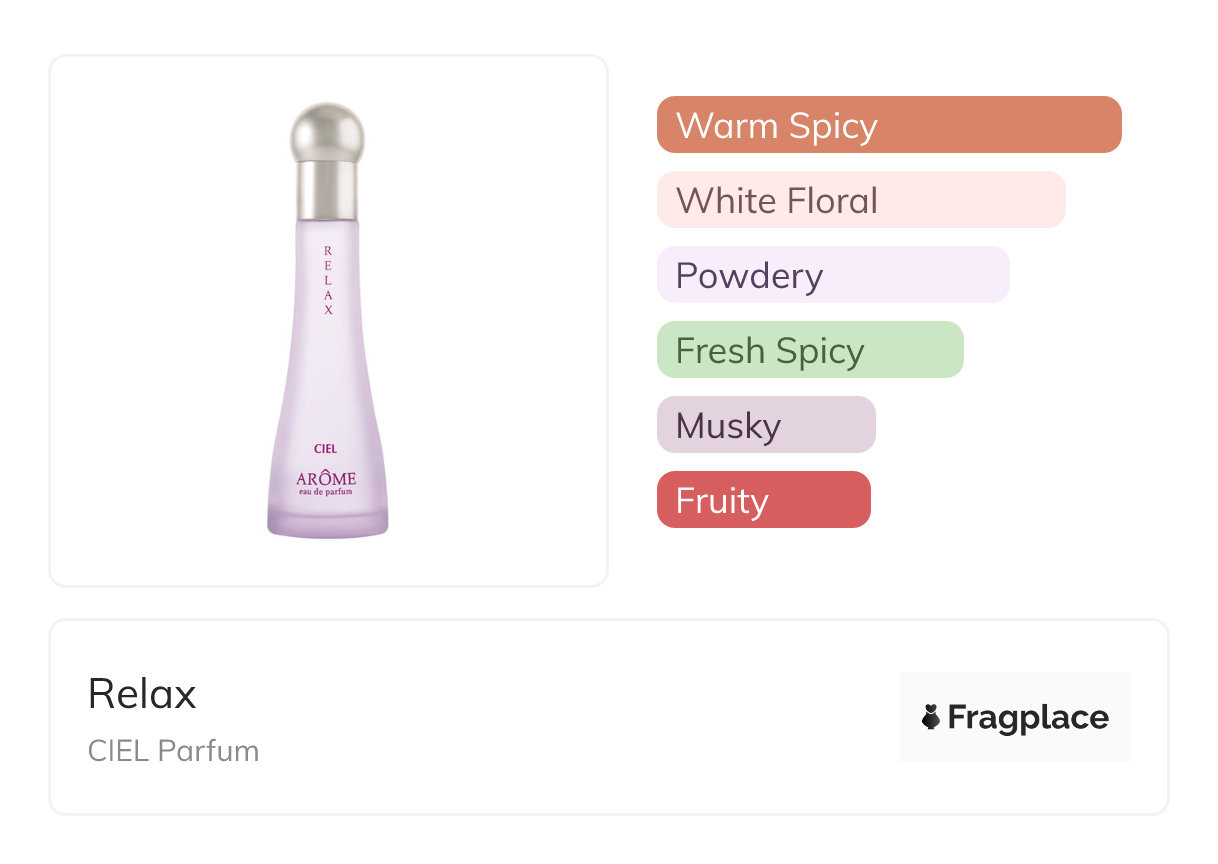Viewport: 1218px width, 864px height.
Task: Choose the Powdery accord bar
Action: 832,275
